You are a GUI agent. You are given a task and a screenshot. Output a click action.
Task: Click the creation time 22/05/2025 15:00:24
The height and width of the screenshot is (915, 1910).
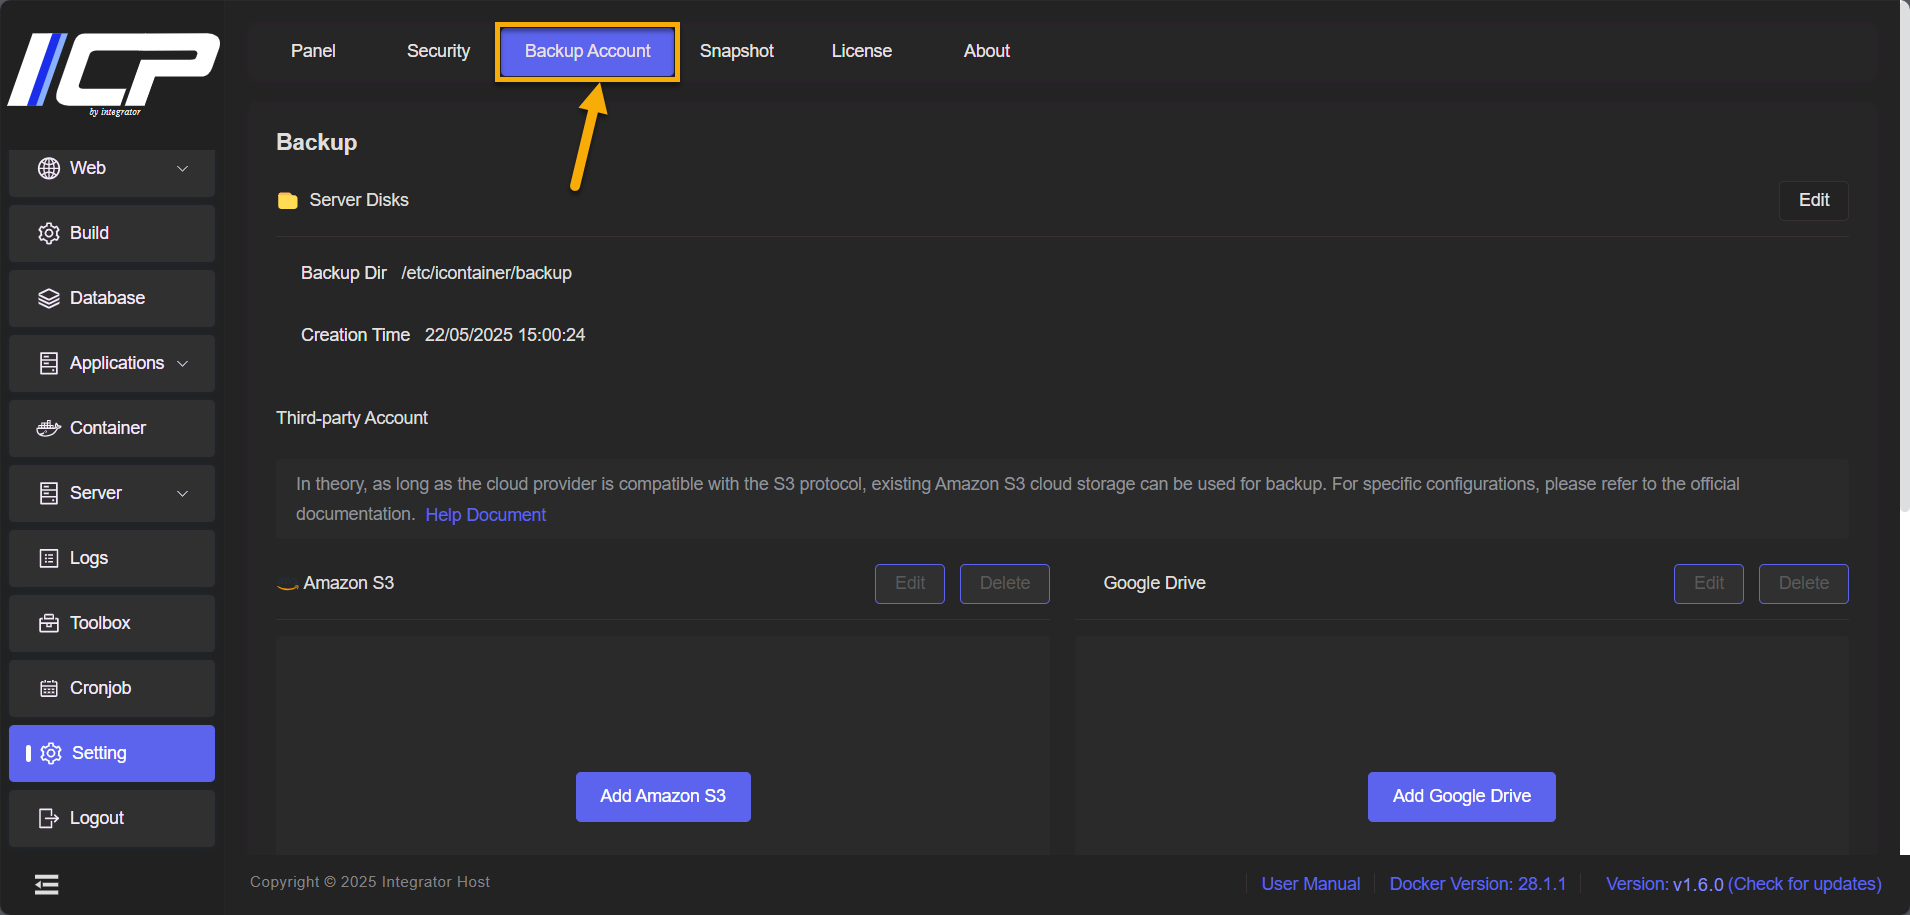(x=505, y=335)
